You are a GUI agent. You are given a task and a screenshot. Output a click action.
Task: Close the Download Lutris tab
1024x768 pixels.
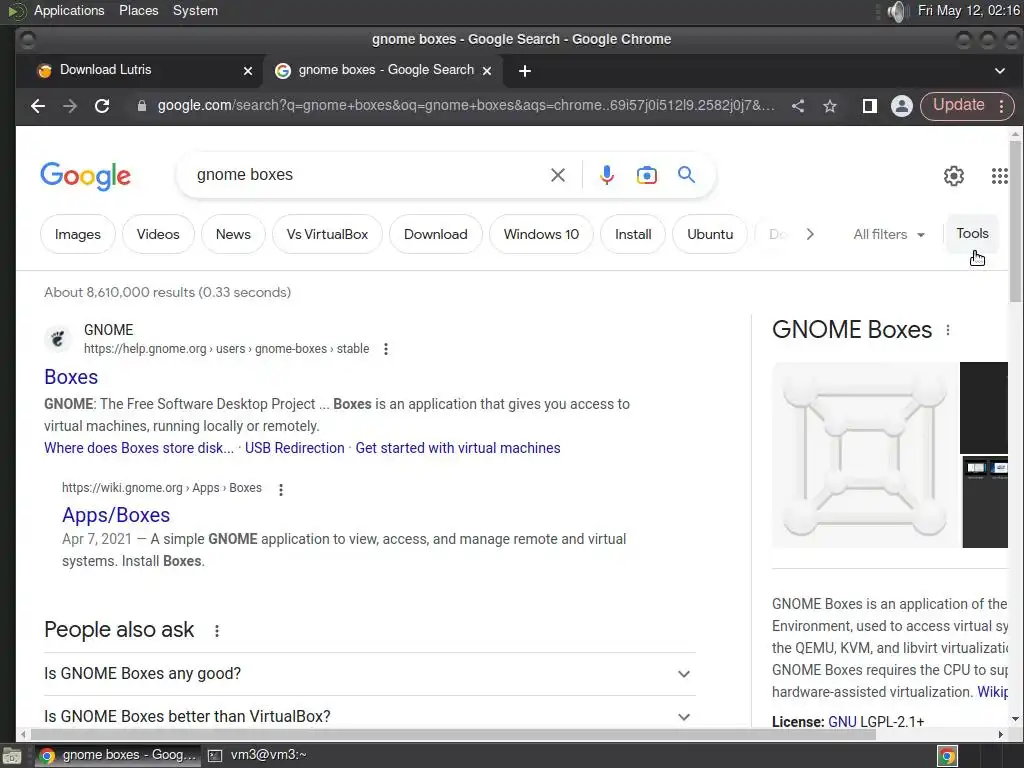248,71
